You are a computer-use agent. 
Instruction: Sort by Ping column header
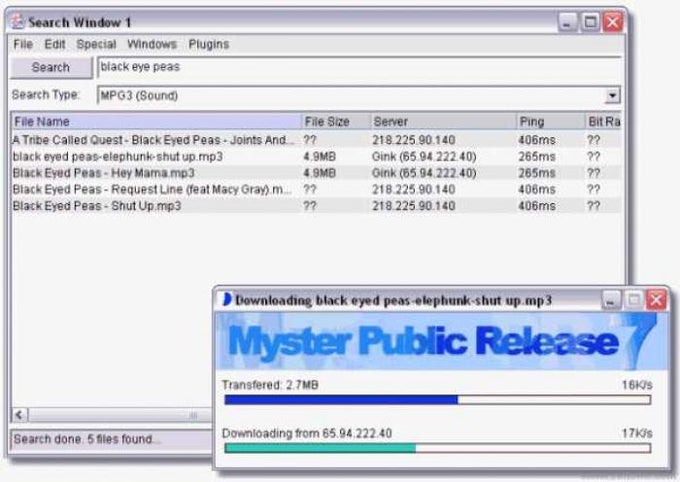pos(551,121)
